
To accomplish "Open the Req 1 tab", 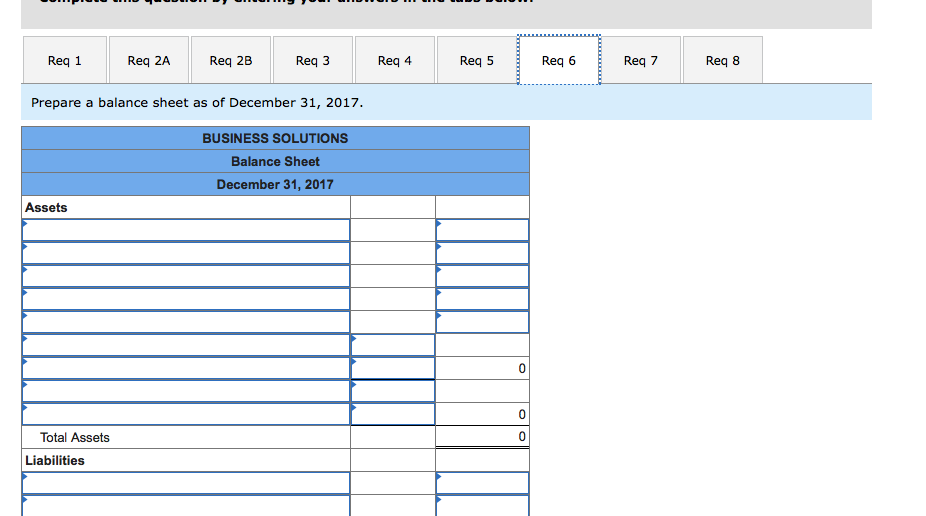I will [x=65, y=60].
